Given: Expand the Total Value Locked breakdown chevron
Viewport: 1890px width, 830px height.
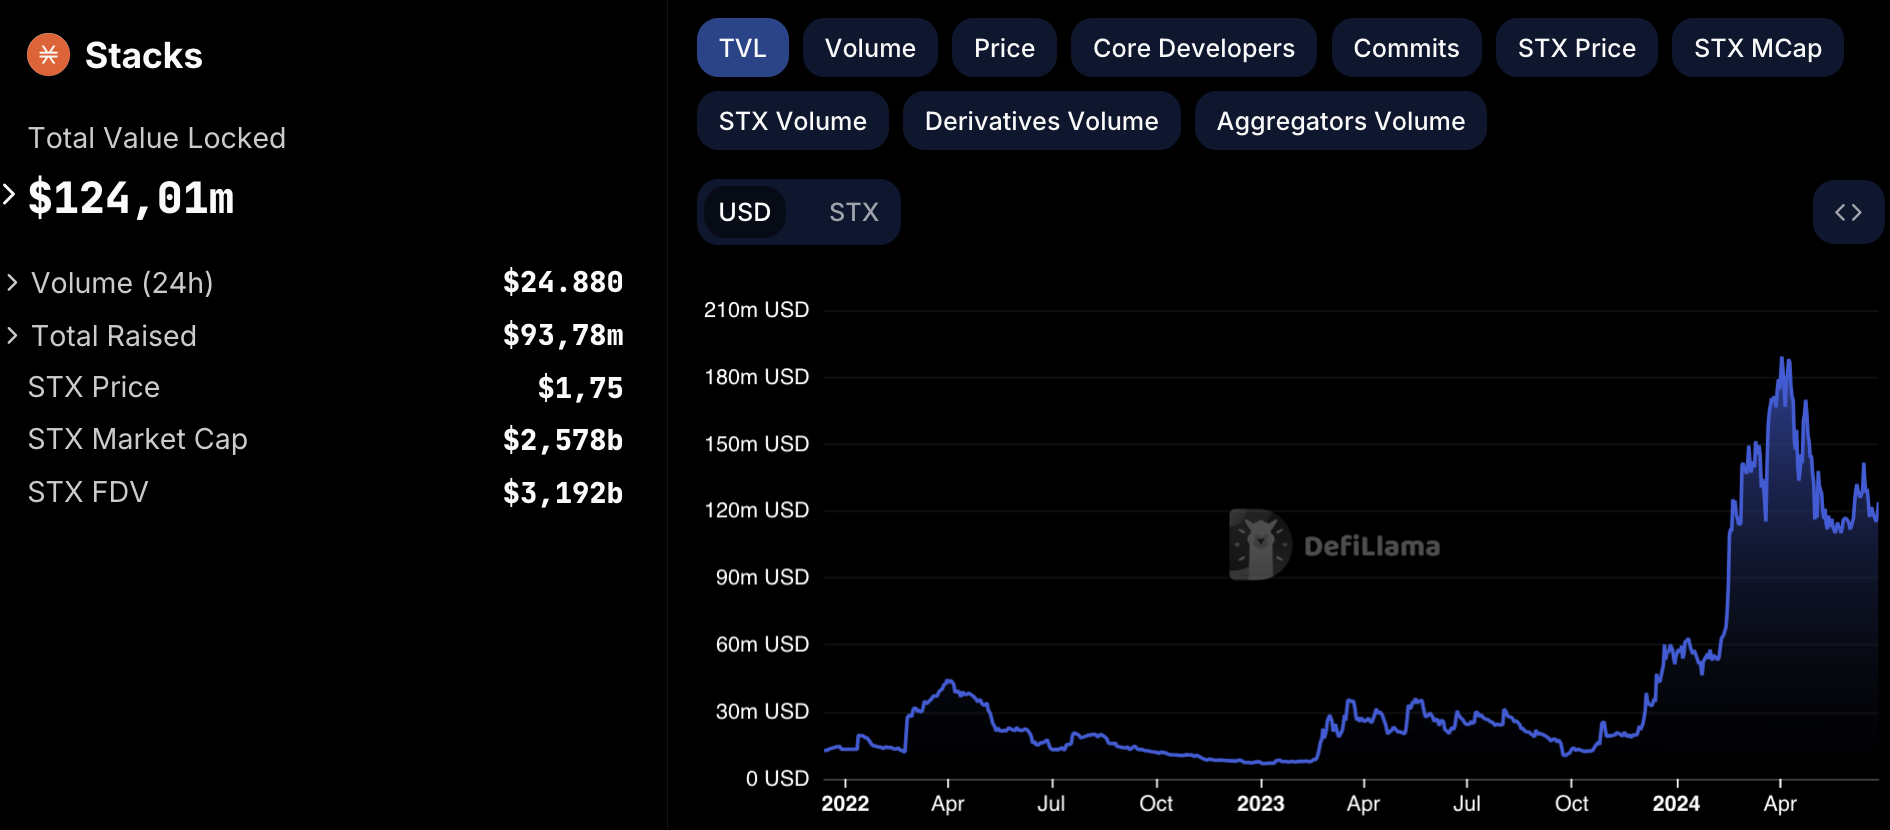Looking at the screenshot, I should [x=9, y=194].
